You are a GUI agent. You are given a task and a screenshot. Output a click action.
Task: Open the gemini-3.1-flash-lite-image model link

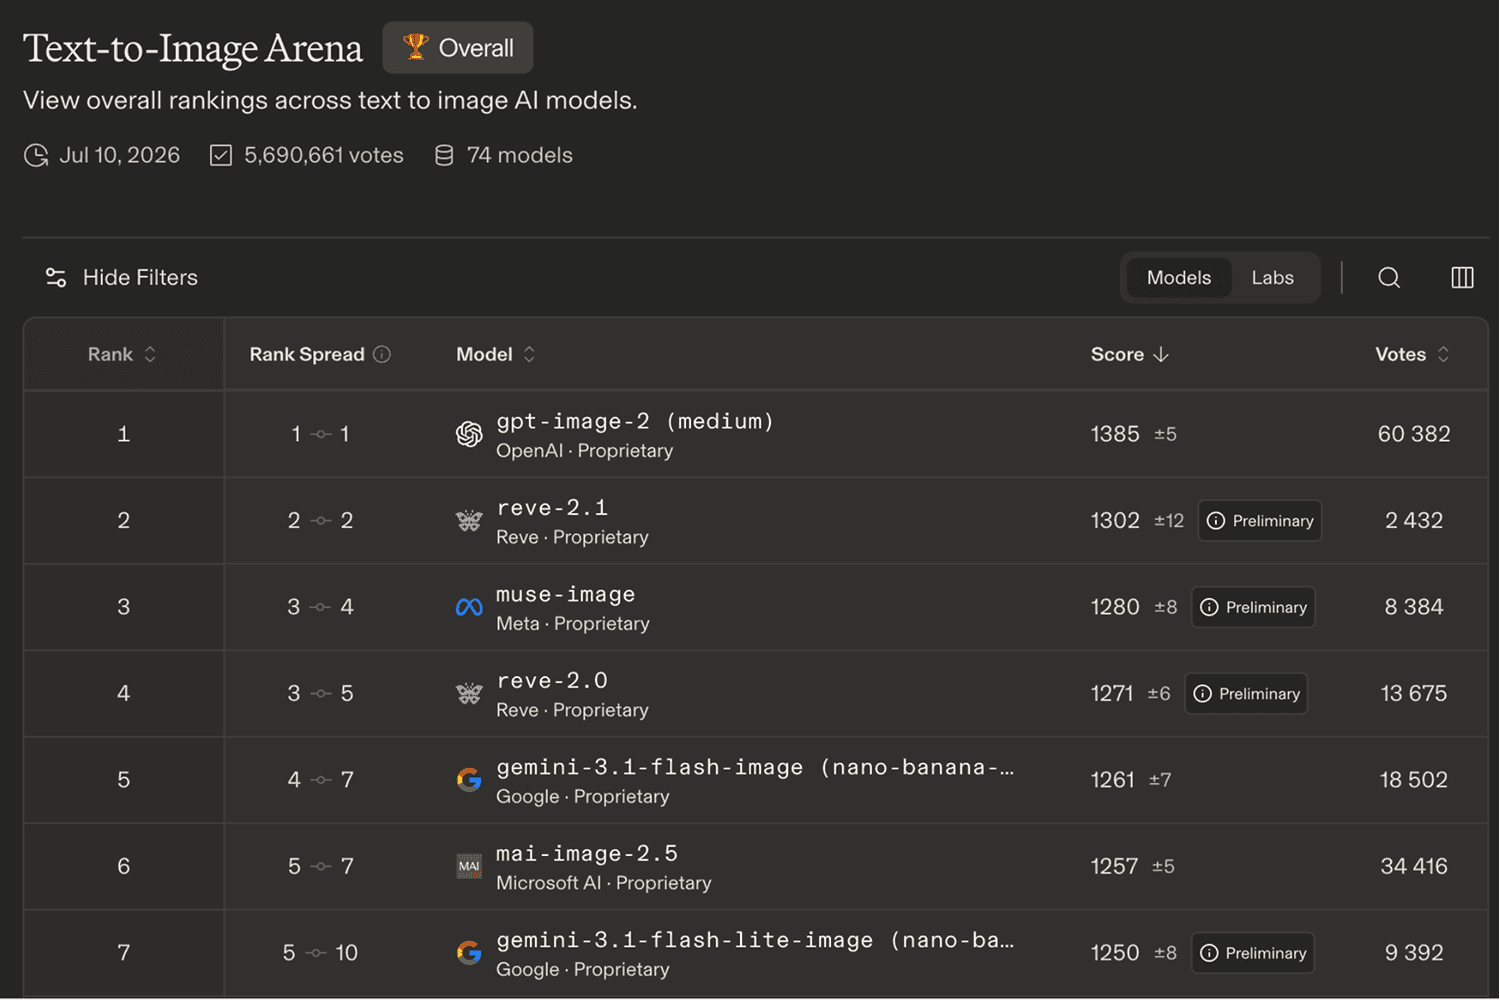(755, 940)
